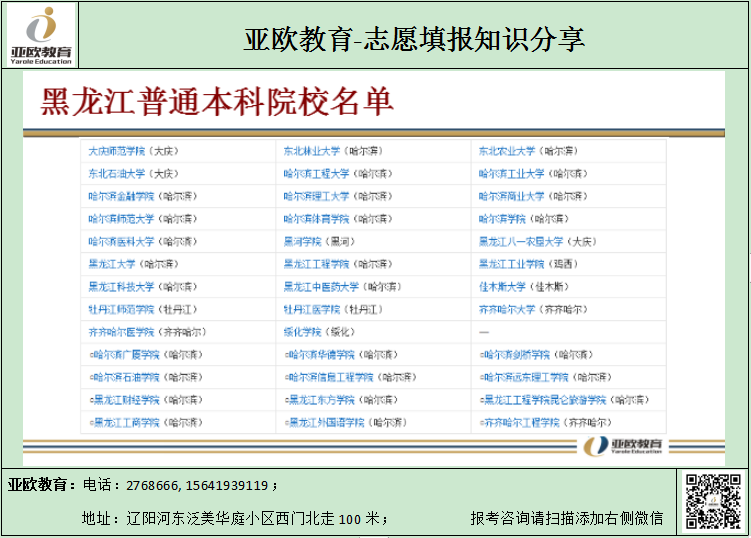
Task: Click the small 亚欧教育 logo in the slide footer
Action: [623, 446]
